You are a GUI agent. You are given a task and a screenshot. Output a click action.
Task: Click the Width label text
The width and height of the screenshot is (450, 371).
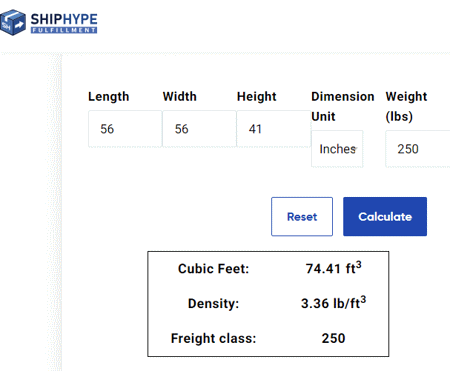point(180,97)
